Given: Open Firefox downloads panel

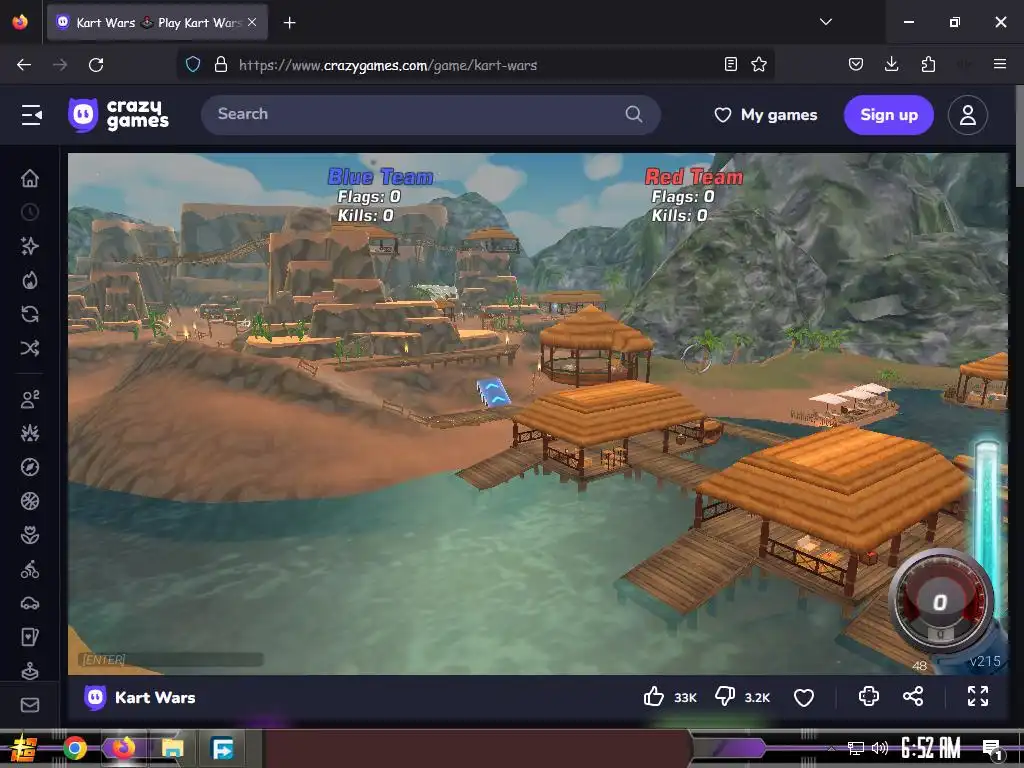Looking at the screenshot, I should click(x=891, y=64).
